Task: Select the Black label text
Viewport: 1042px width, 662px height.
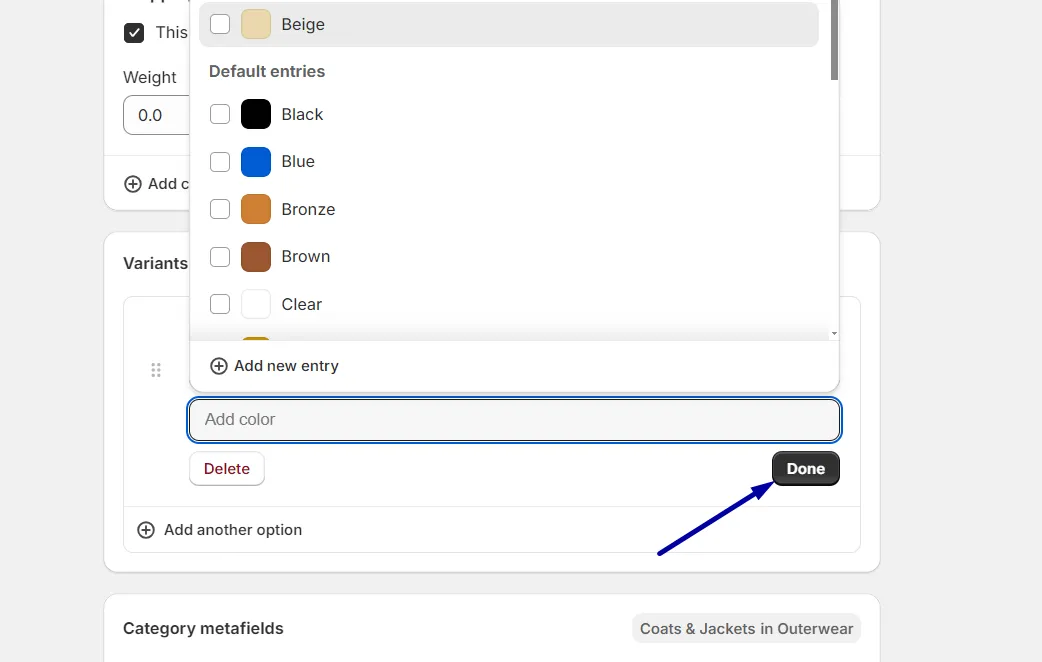Action: coord(302,114)
